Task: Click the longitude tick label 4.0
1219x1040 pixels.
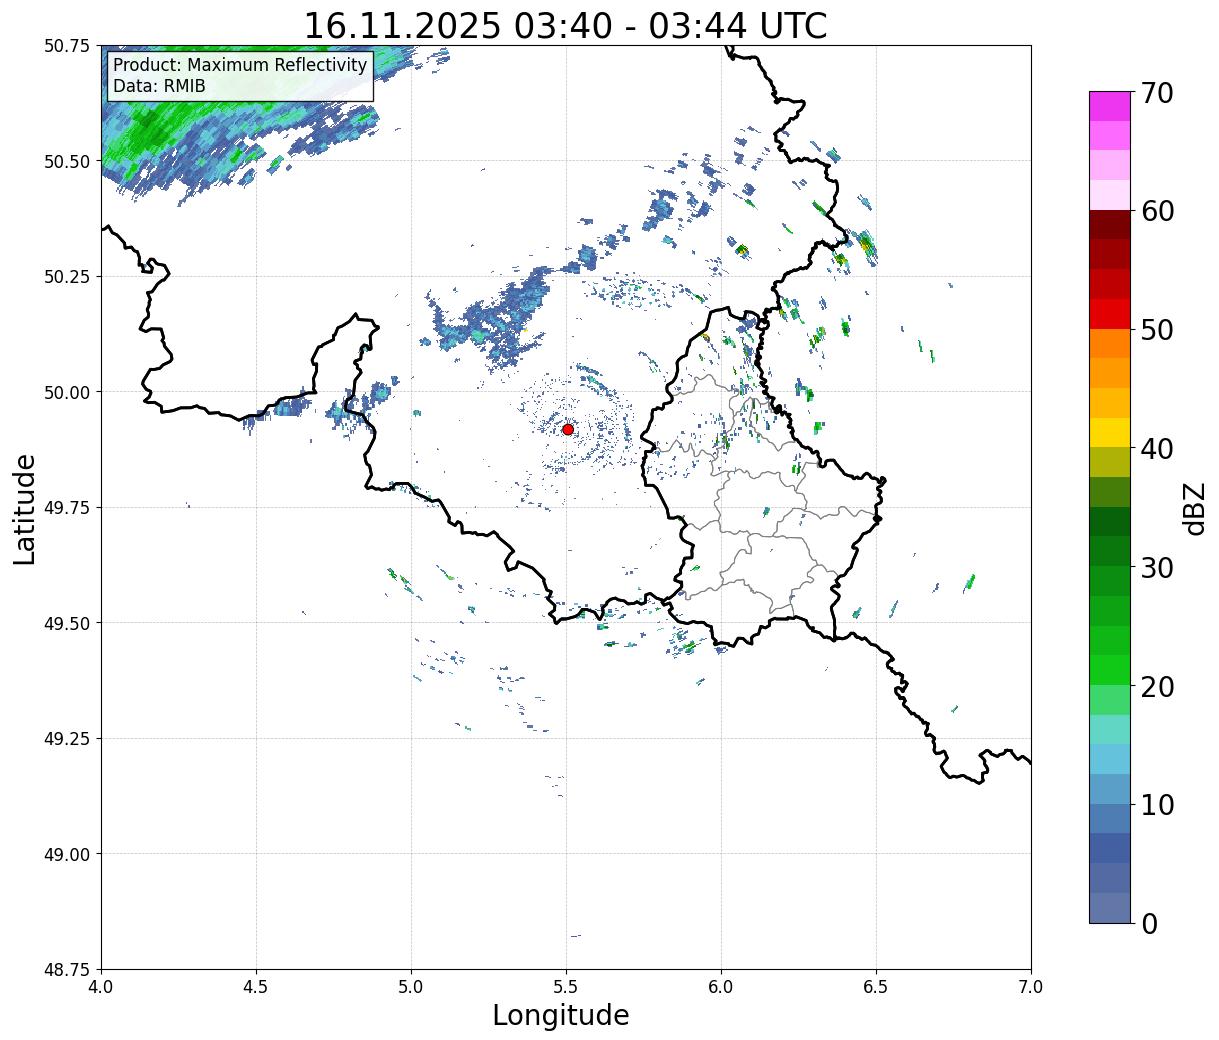Action: tap(101, 986)
